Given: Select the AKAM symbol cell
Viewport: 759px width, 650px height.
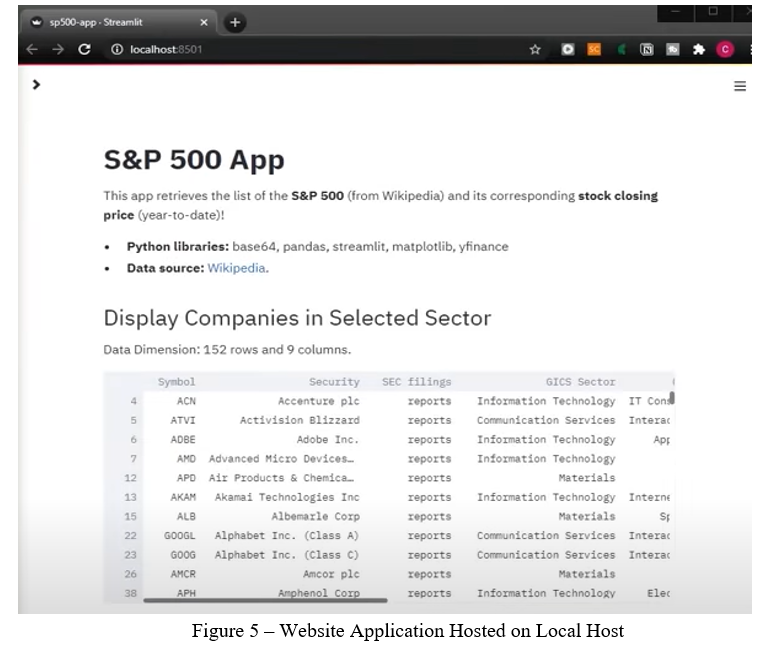Looking at the screenshot, I should point(183,498).
